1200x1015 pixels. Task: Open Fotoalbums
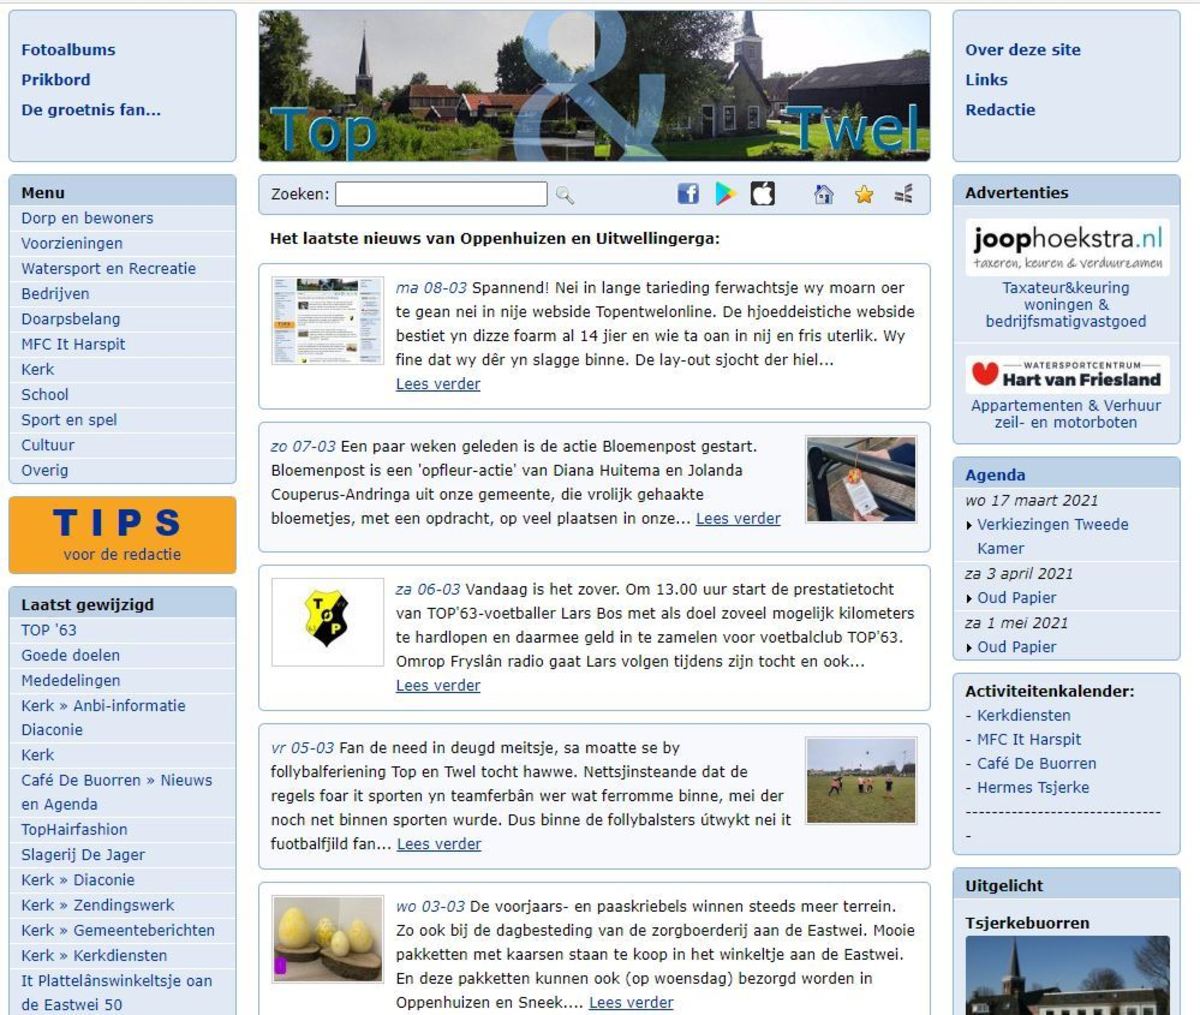point(68,50)
